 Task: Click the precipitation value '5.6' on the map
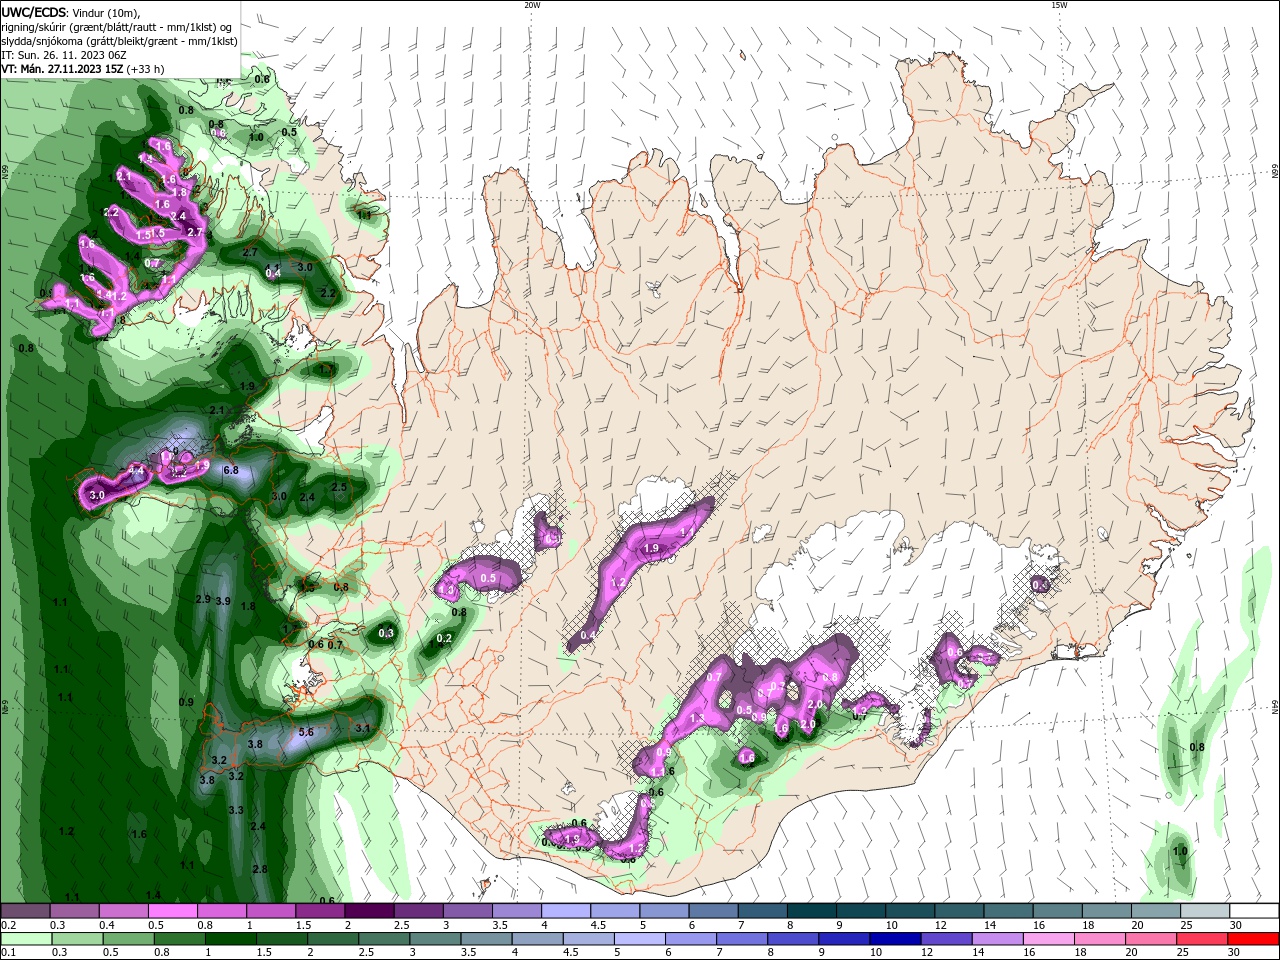coord(306,732)
